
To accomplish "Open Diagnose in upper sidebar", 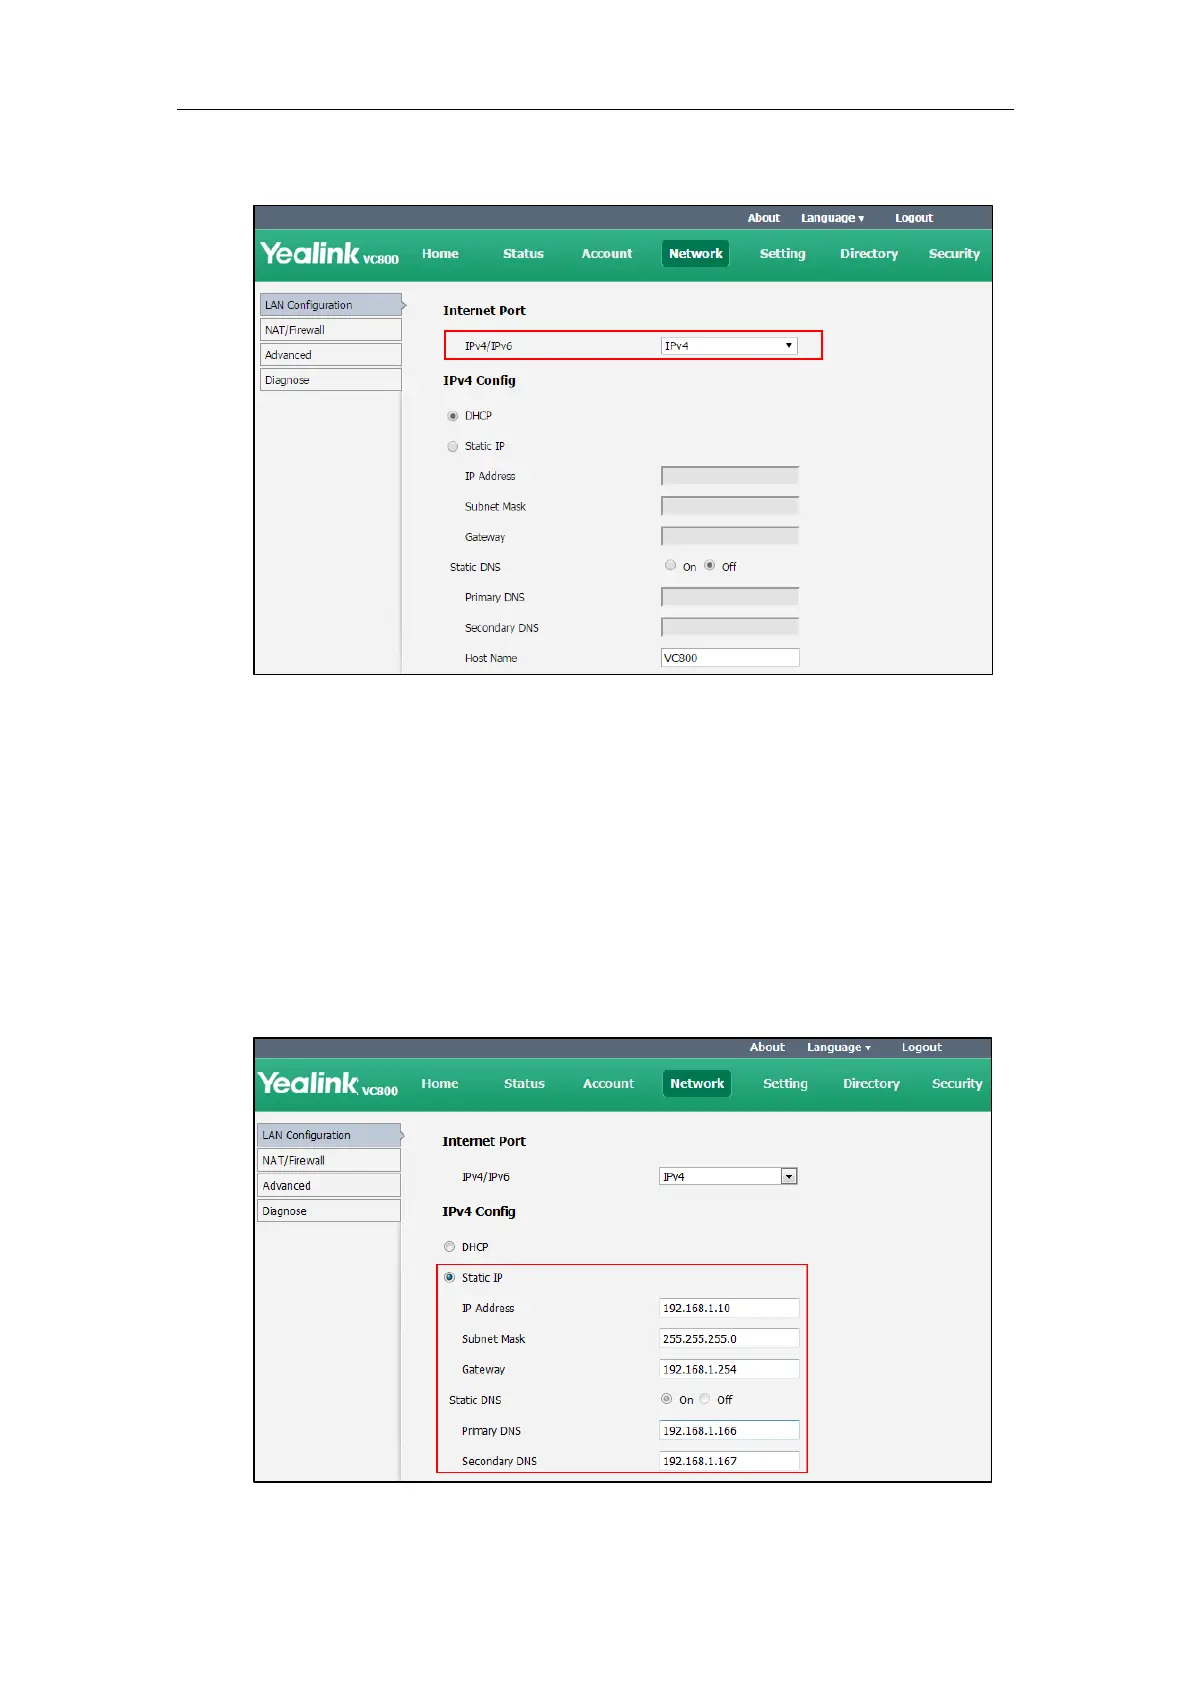I will point(331,380).
